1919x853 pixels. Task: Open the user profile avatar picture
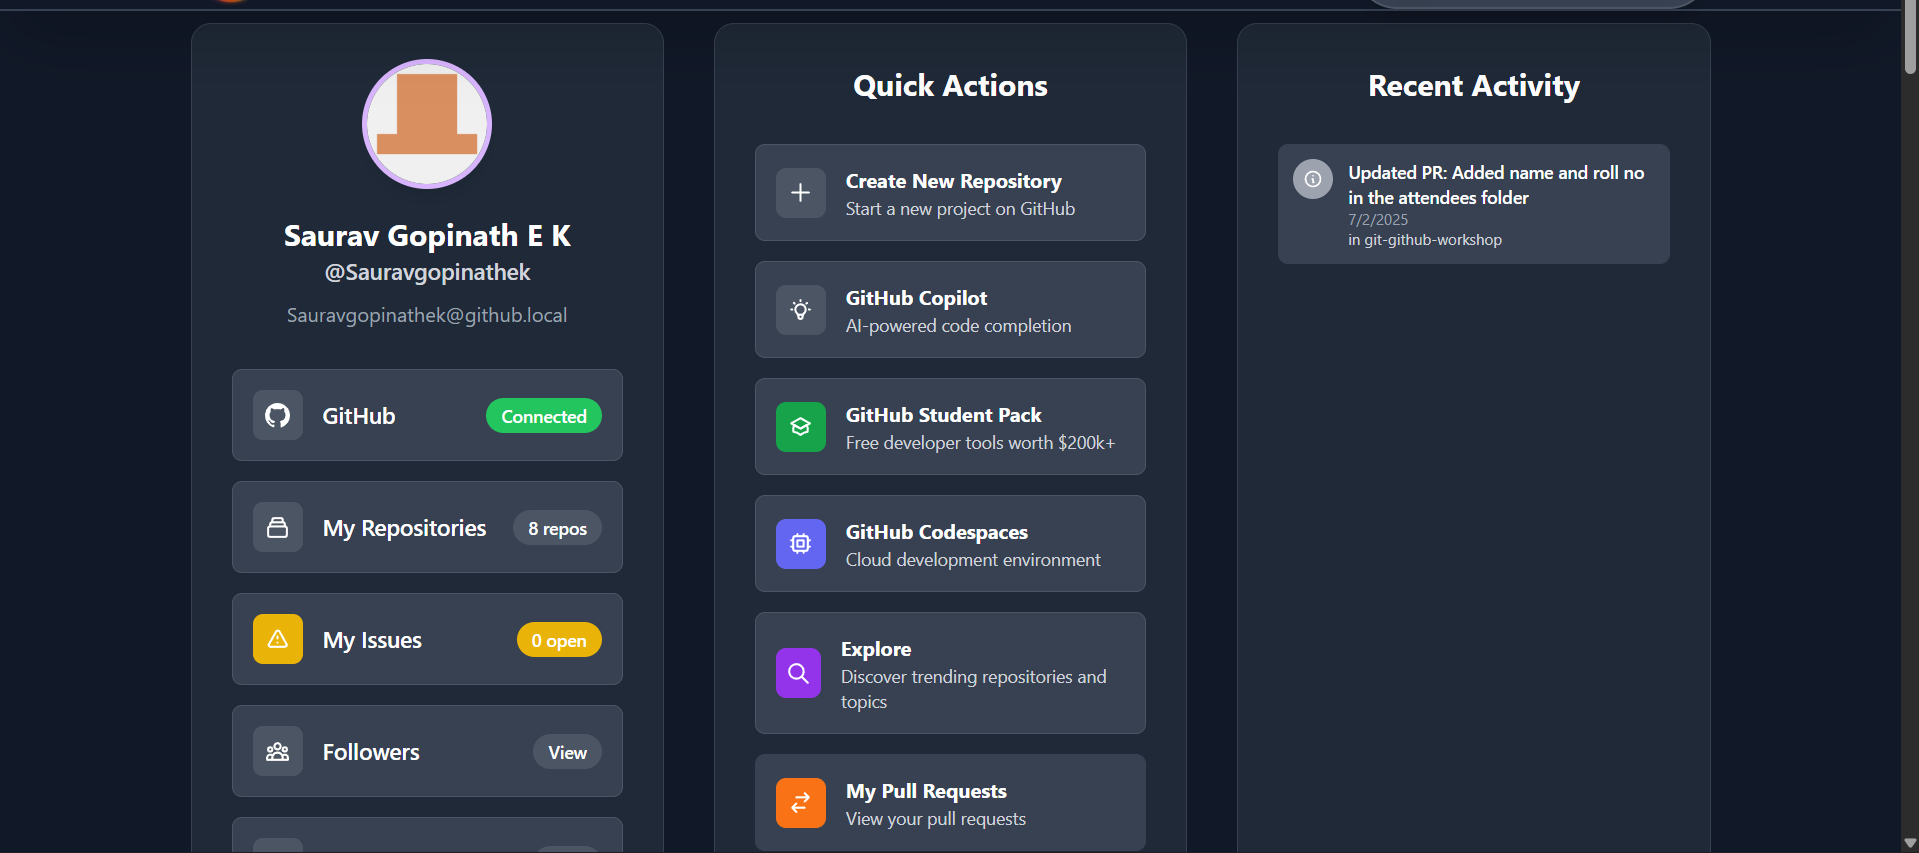(x=427, y=124)
